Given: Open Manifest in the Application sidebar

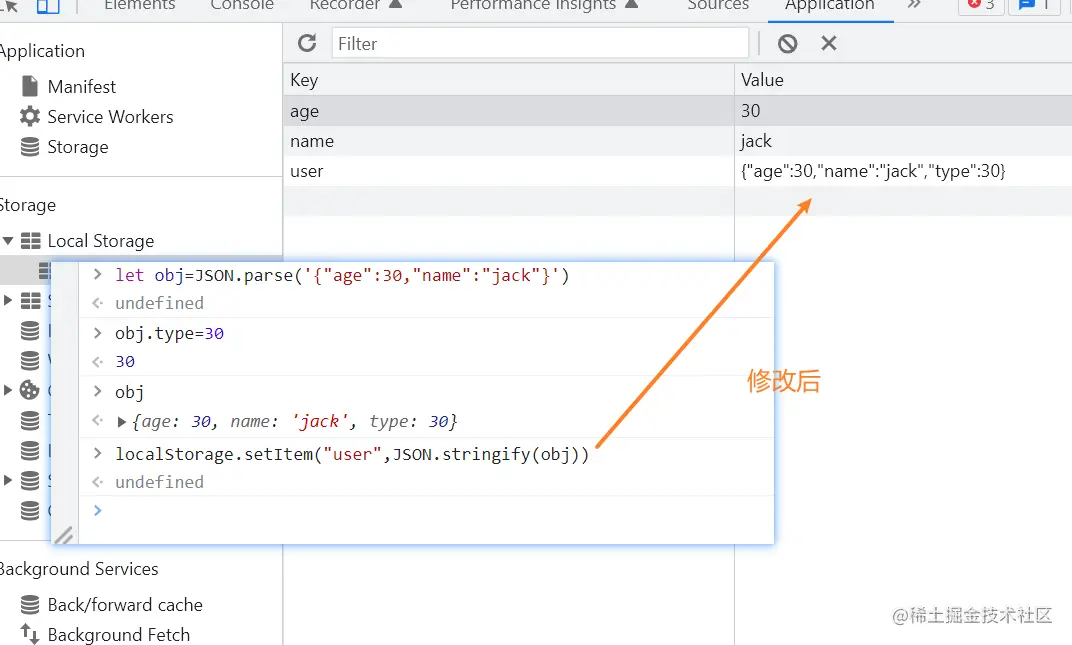Looking at the screenshot, I should click(x=81, y=87).
